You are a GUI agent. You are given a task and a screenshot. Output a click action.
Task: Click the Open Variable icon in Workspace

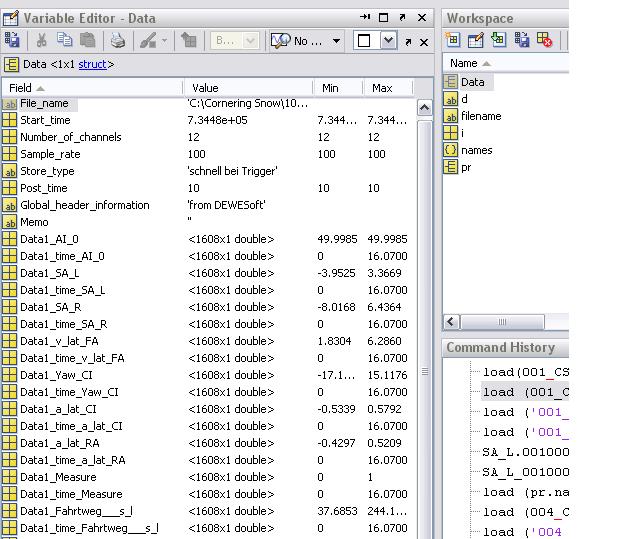click(x=475, y=40)
